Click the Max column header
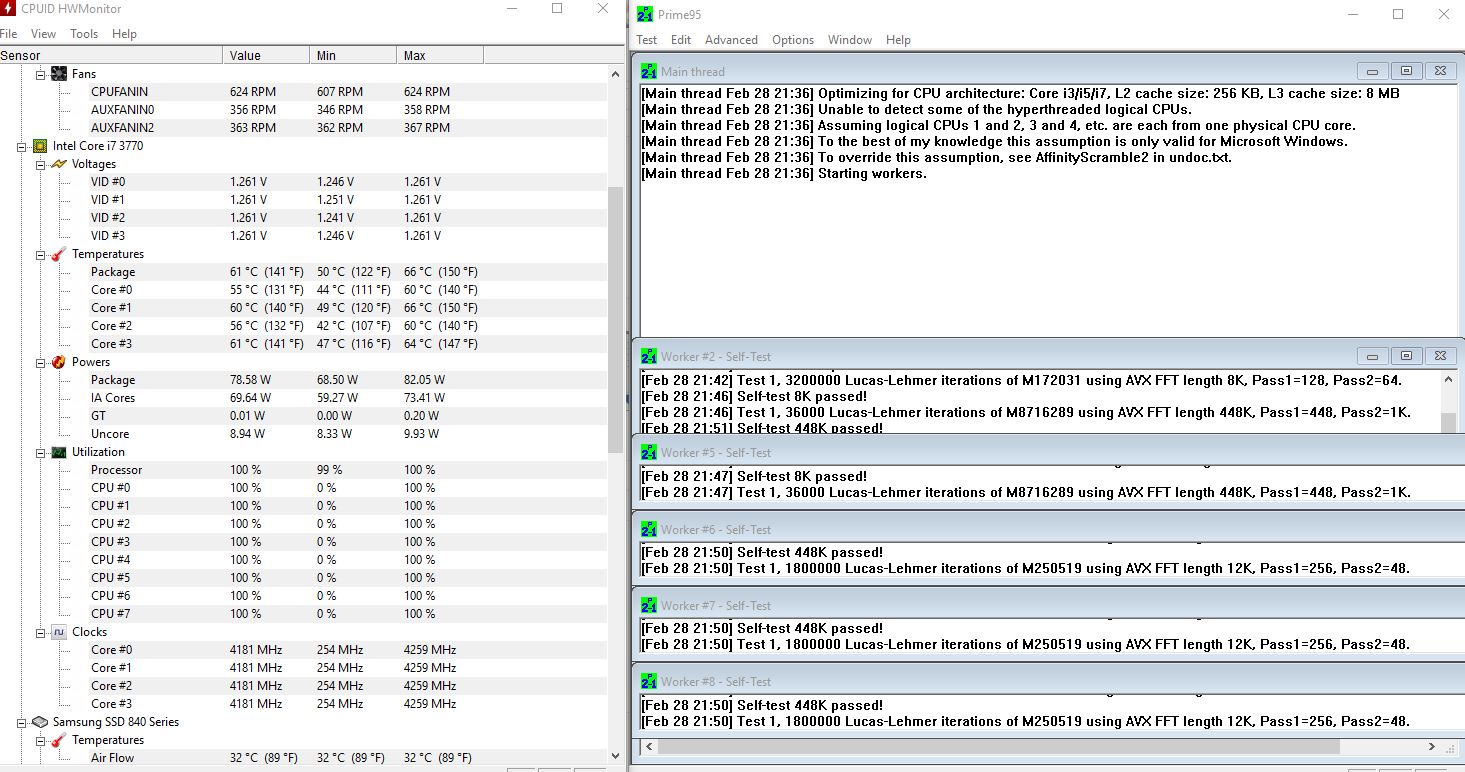Viewport: 1465px width, 772px height. (440, 55)
